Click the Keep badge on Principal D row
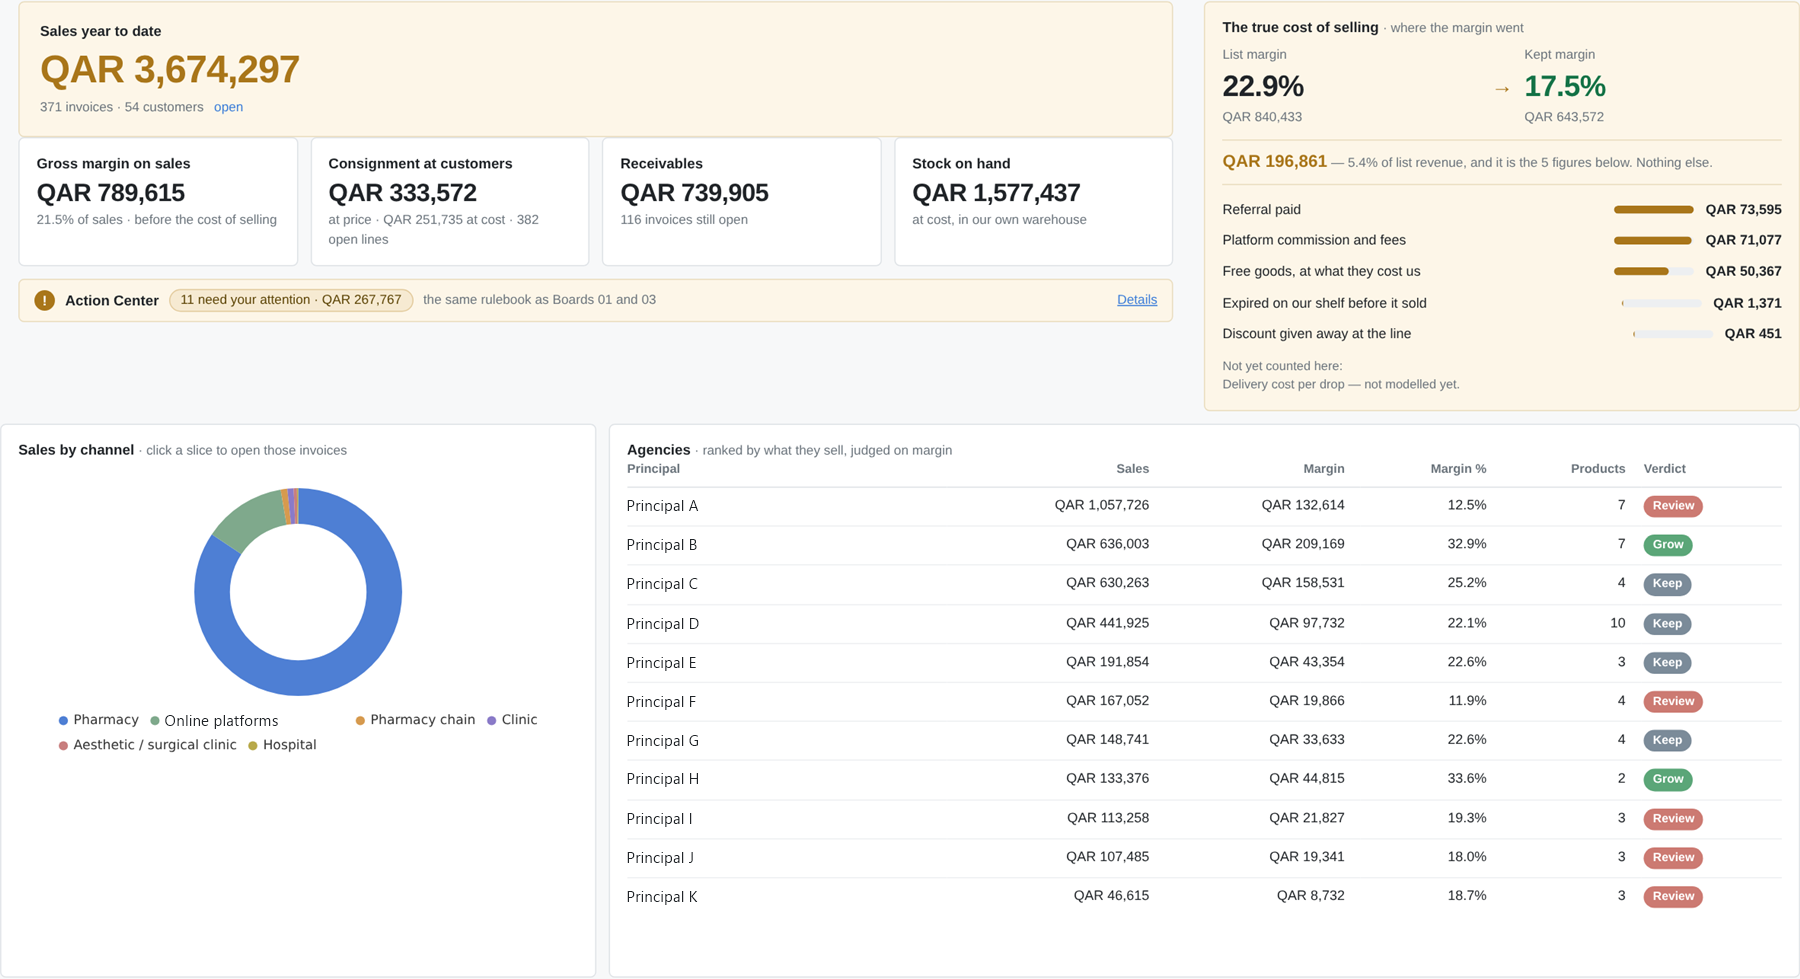This screenshot has height=979, width=1800. [x=1667, y=624]
